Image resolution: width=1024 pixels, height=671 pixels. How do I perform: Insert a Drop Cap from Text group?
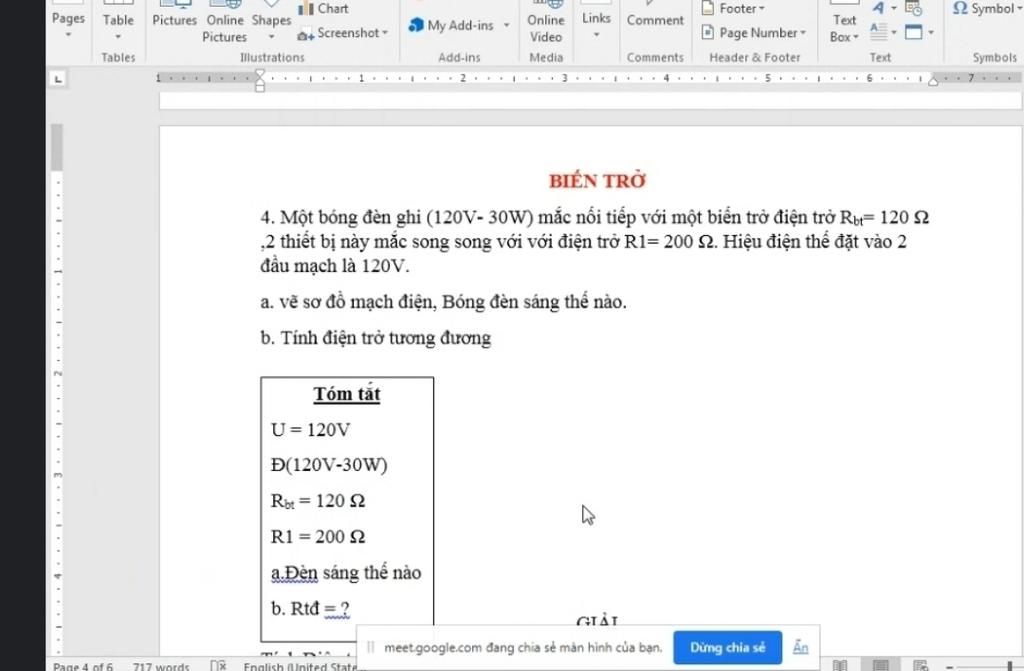point(884,31)
